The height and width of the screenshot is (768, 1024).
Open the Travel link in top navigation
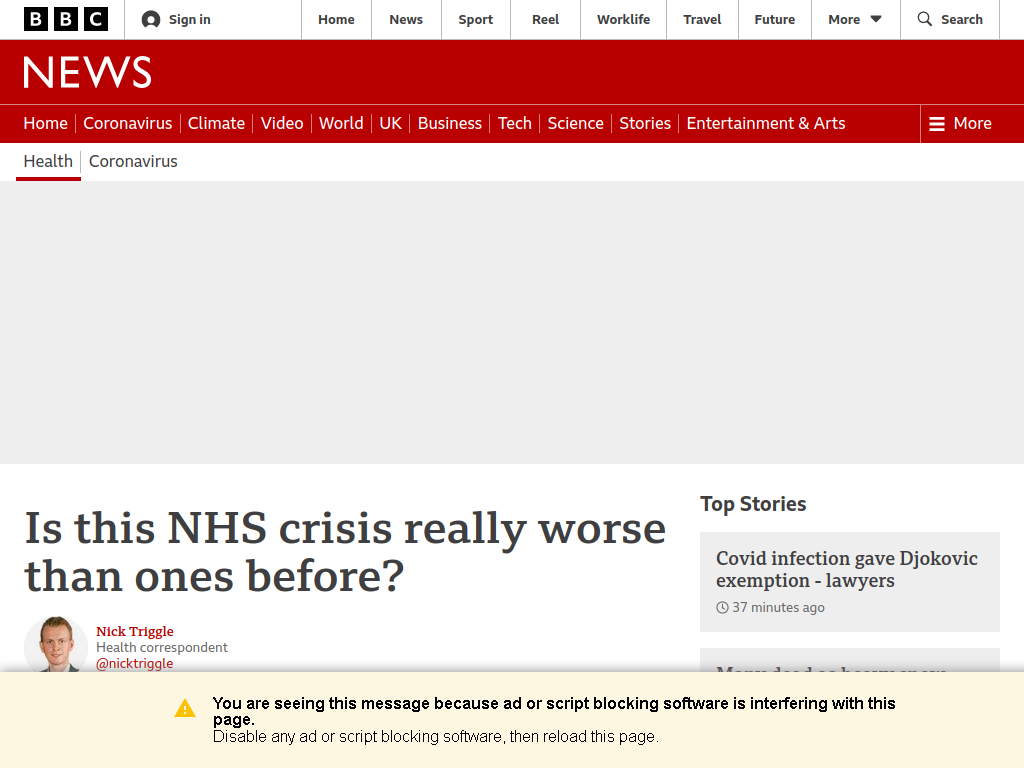pyautogui.click(x=702, y=20)
